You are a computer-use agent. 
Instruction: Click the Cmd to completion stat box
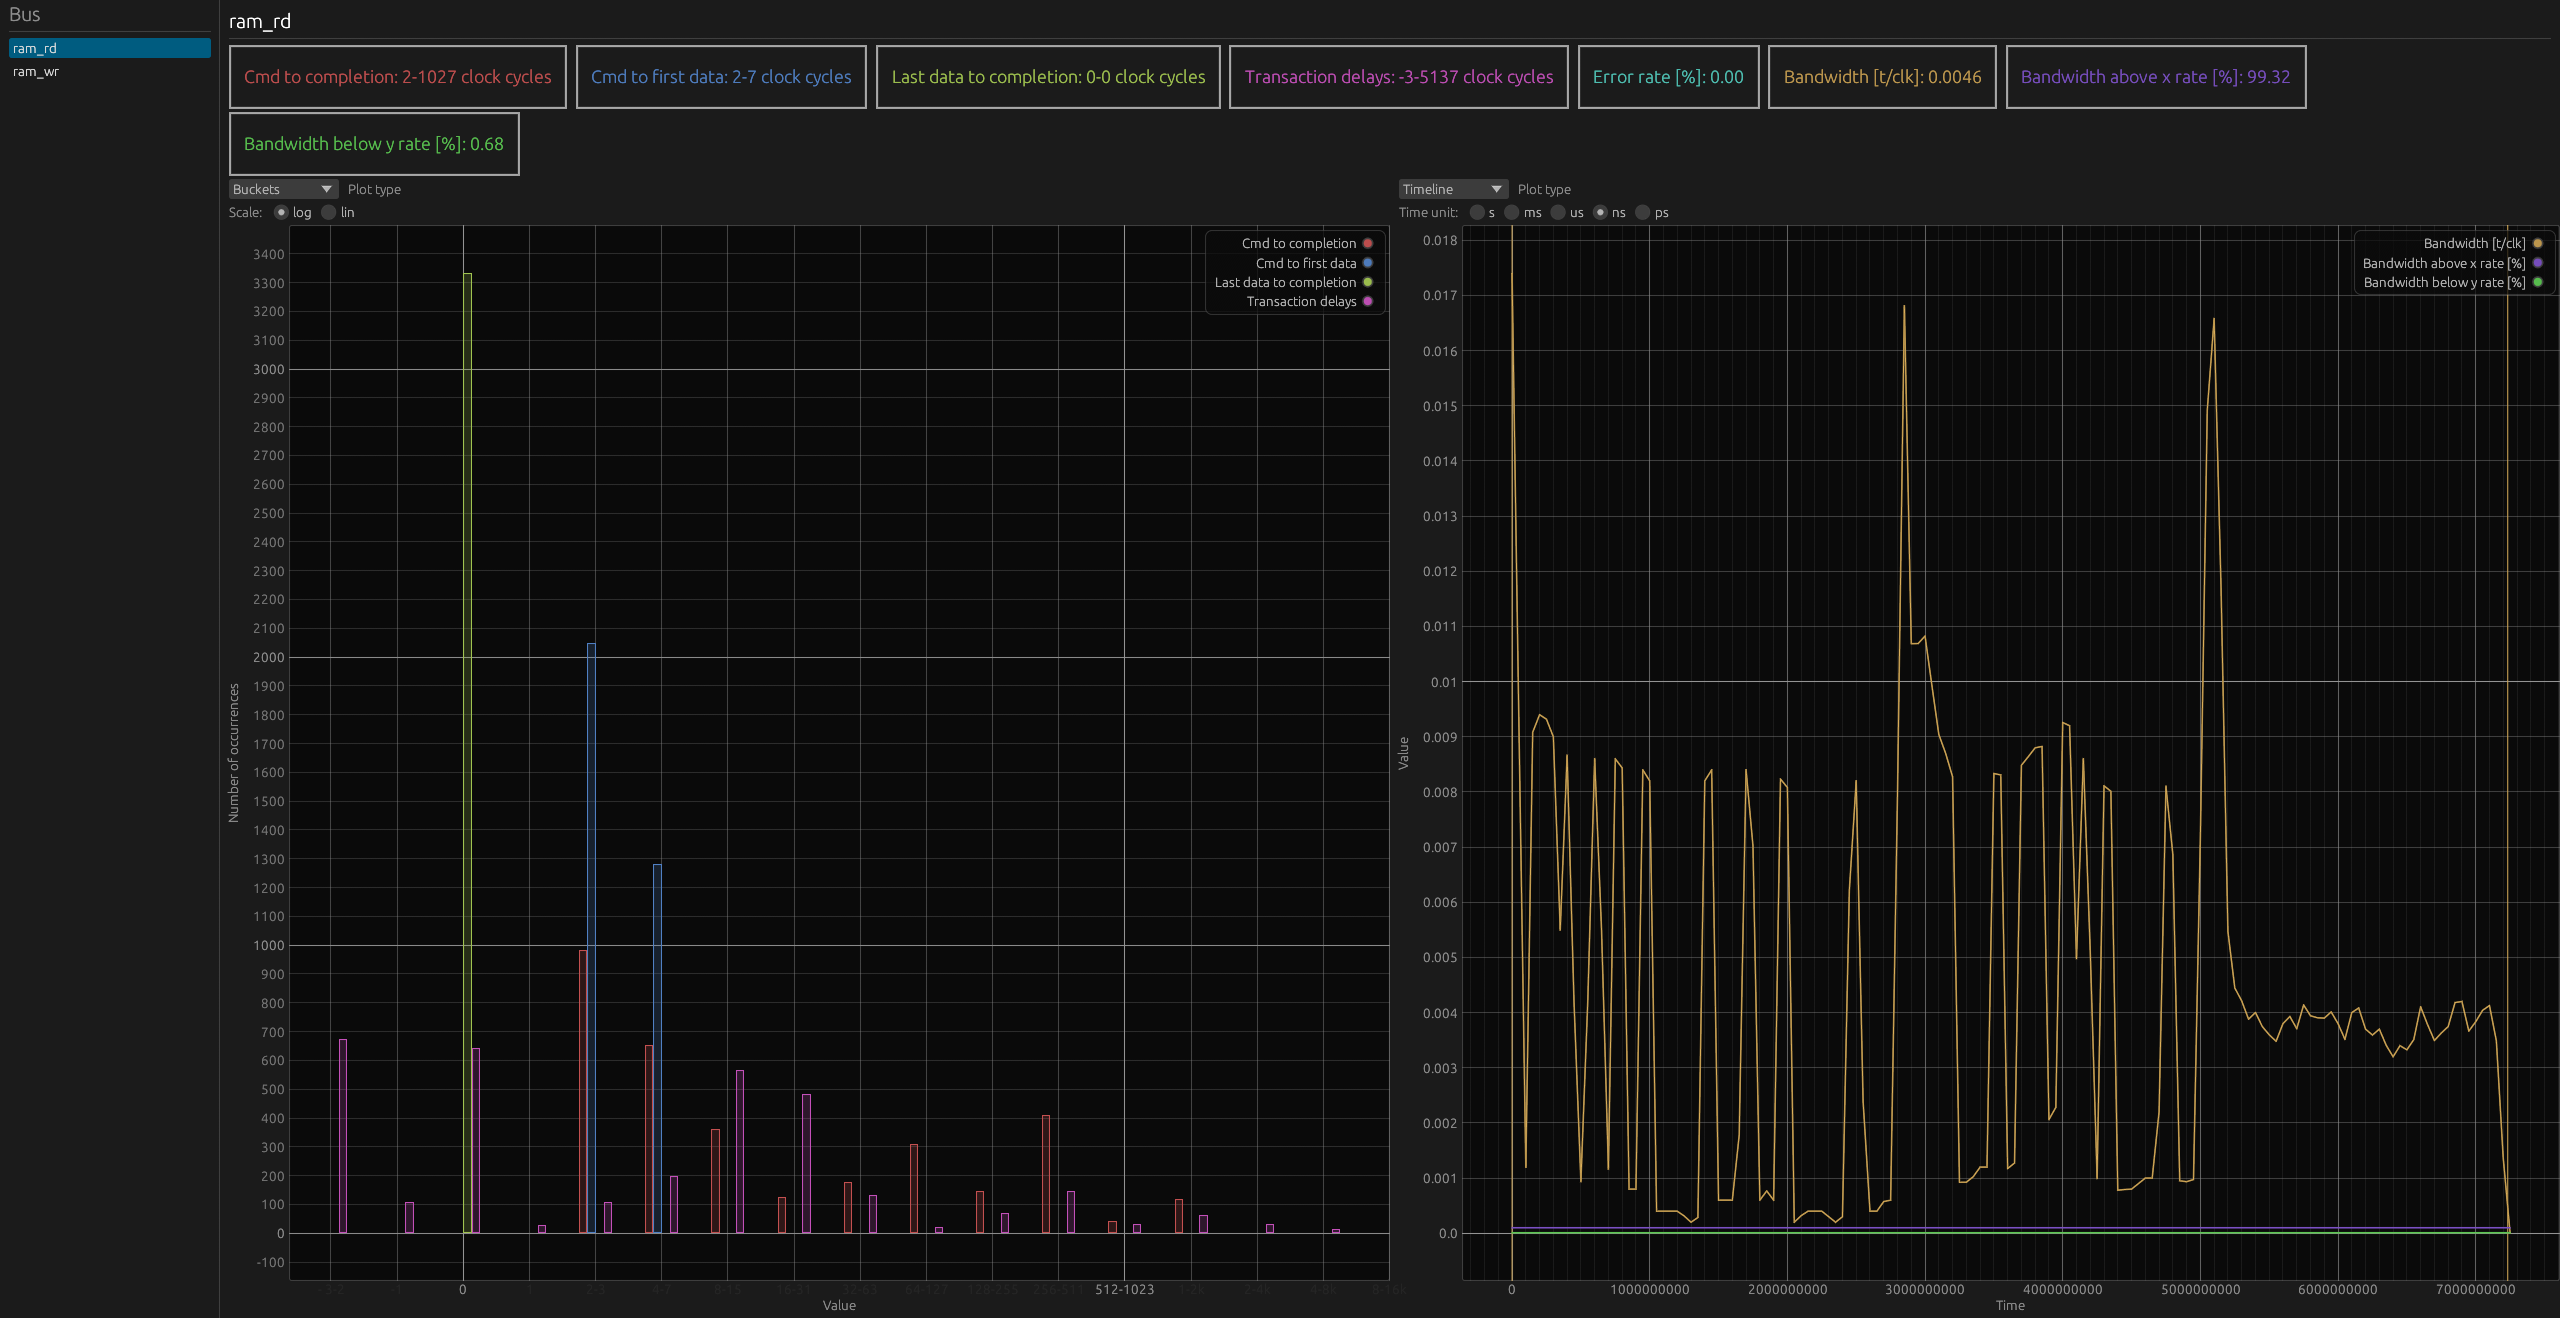(x=397, y=77)
